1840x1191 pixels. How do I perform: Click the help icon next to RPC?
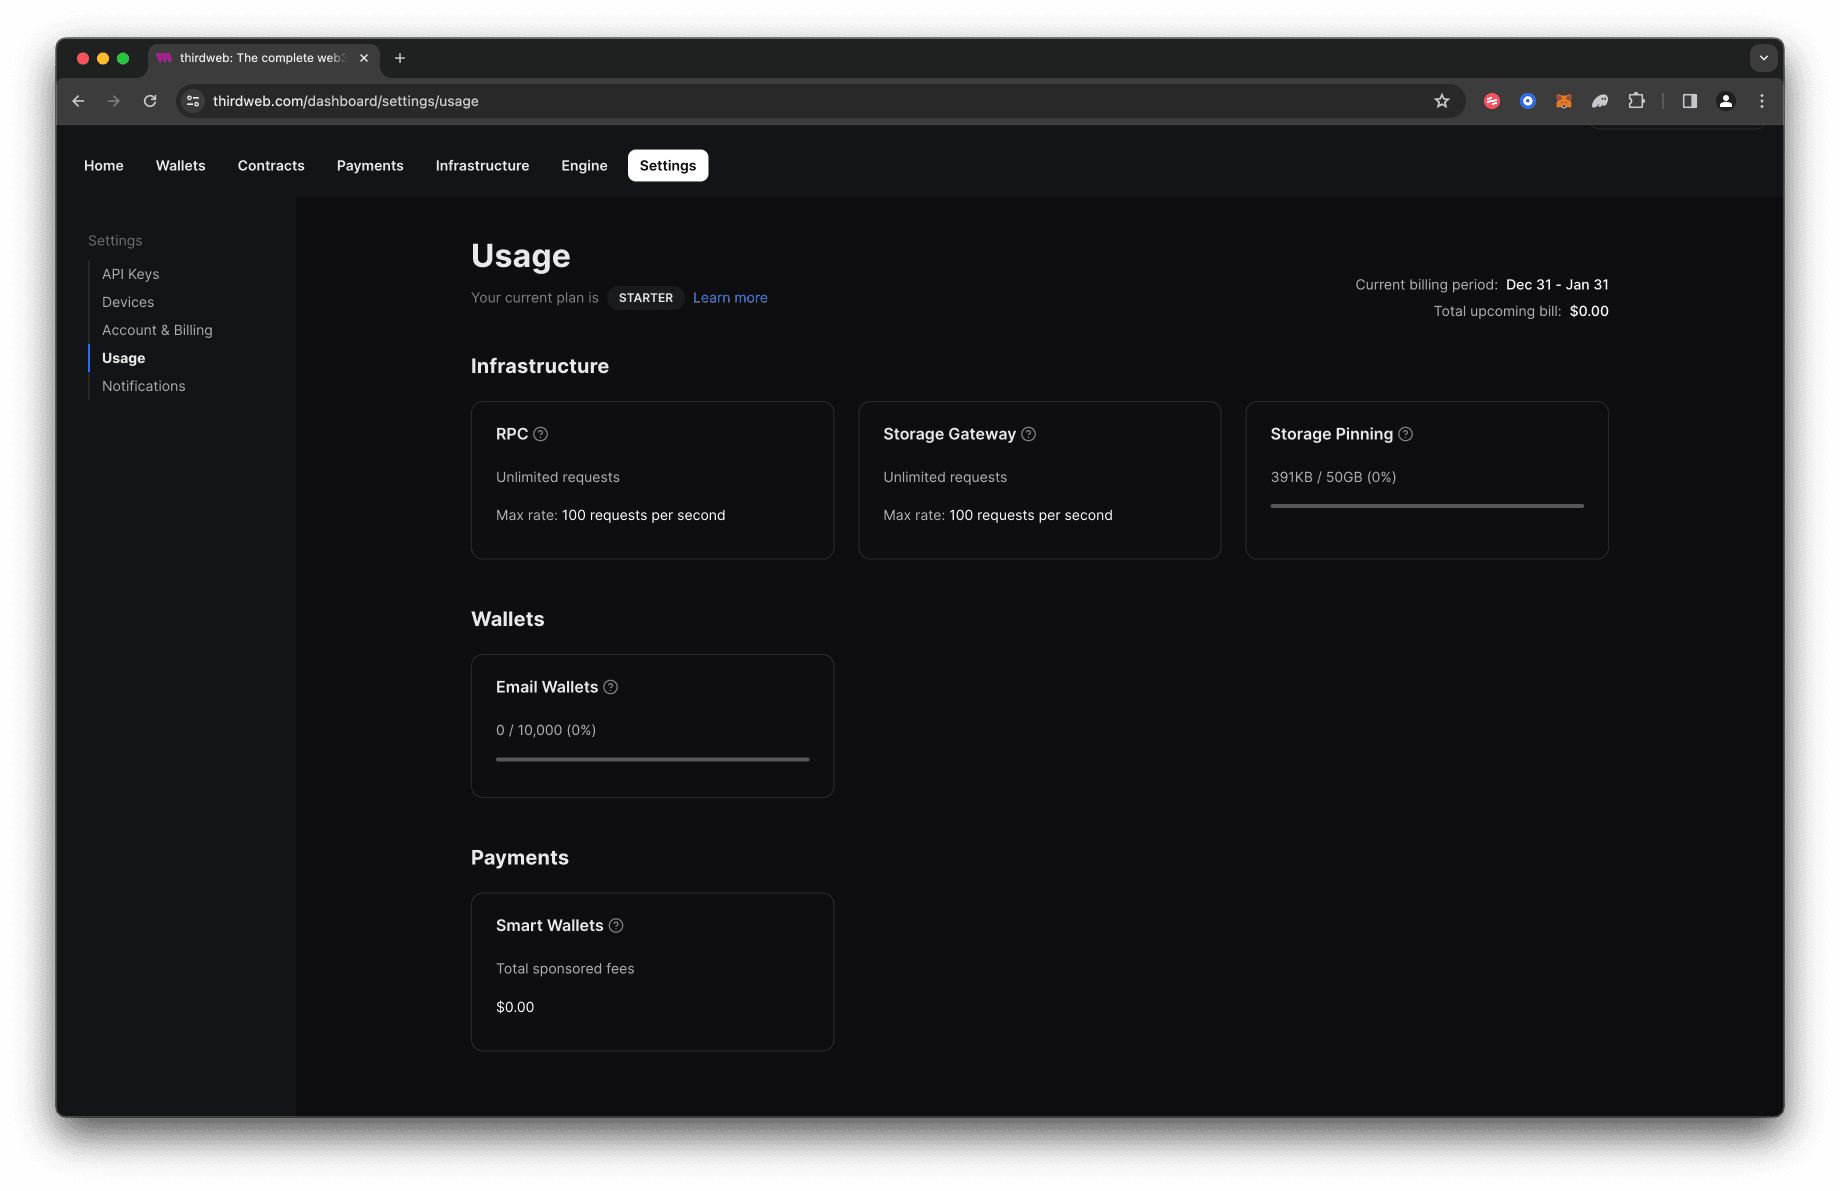[541, 434]
